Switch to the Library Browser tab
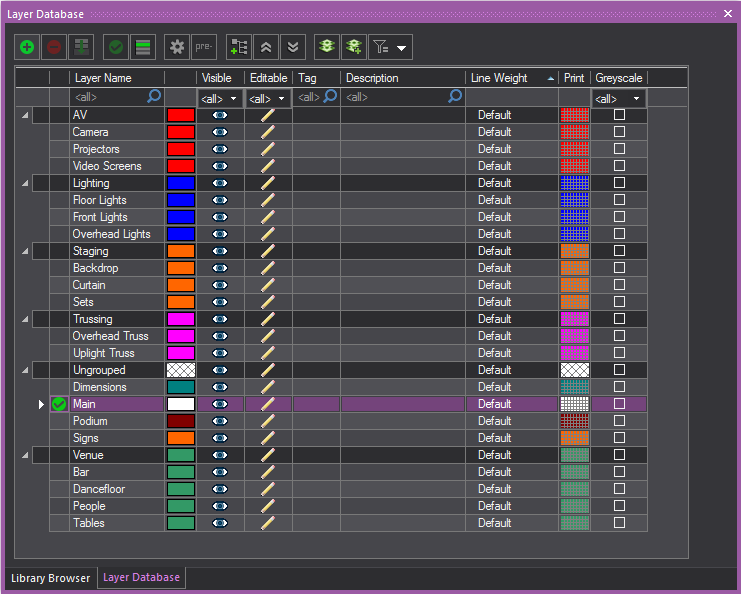This screenshot has width=741, height=594. (x=49, y=578)
